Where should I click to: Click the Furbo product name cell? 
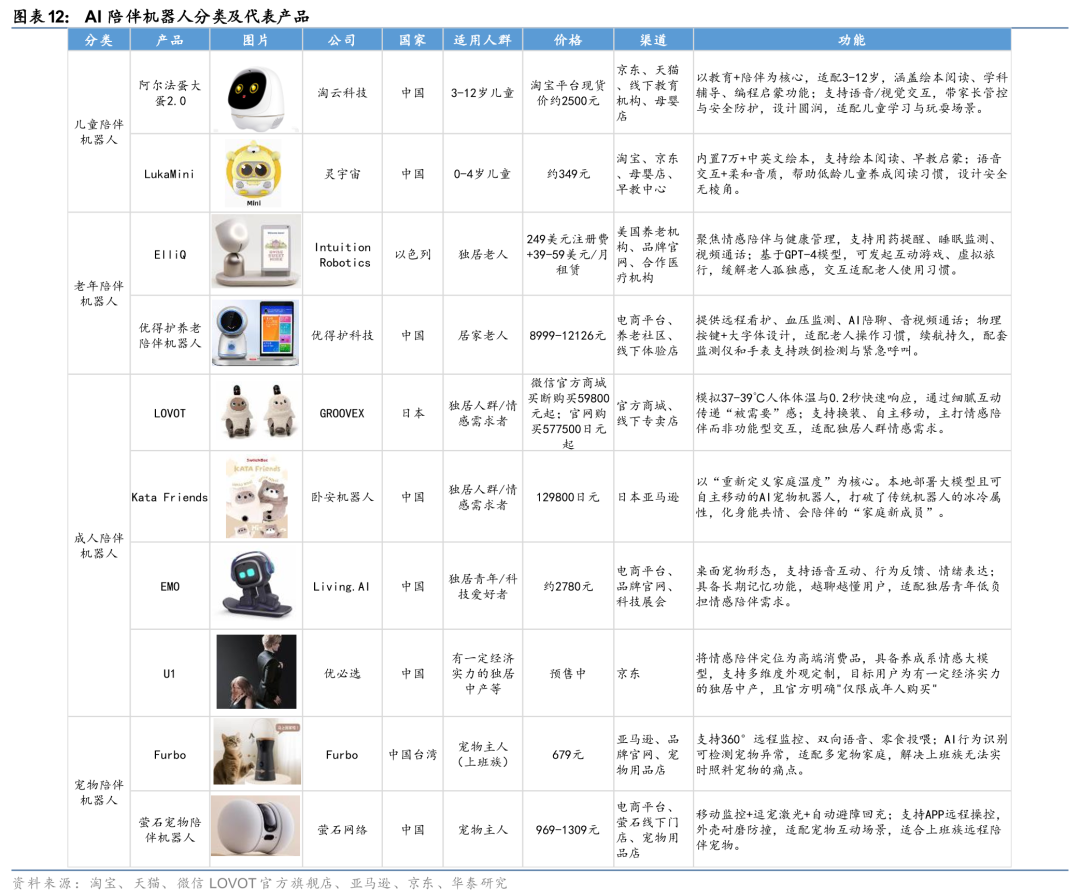(169, 755)
